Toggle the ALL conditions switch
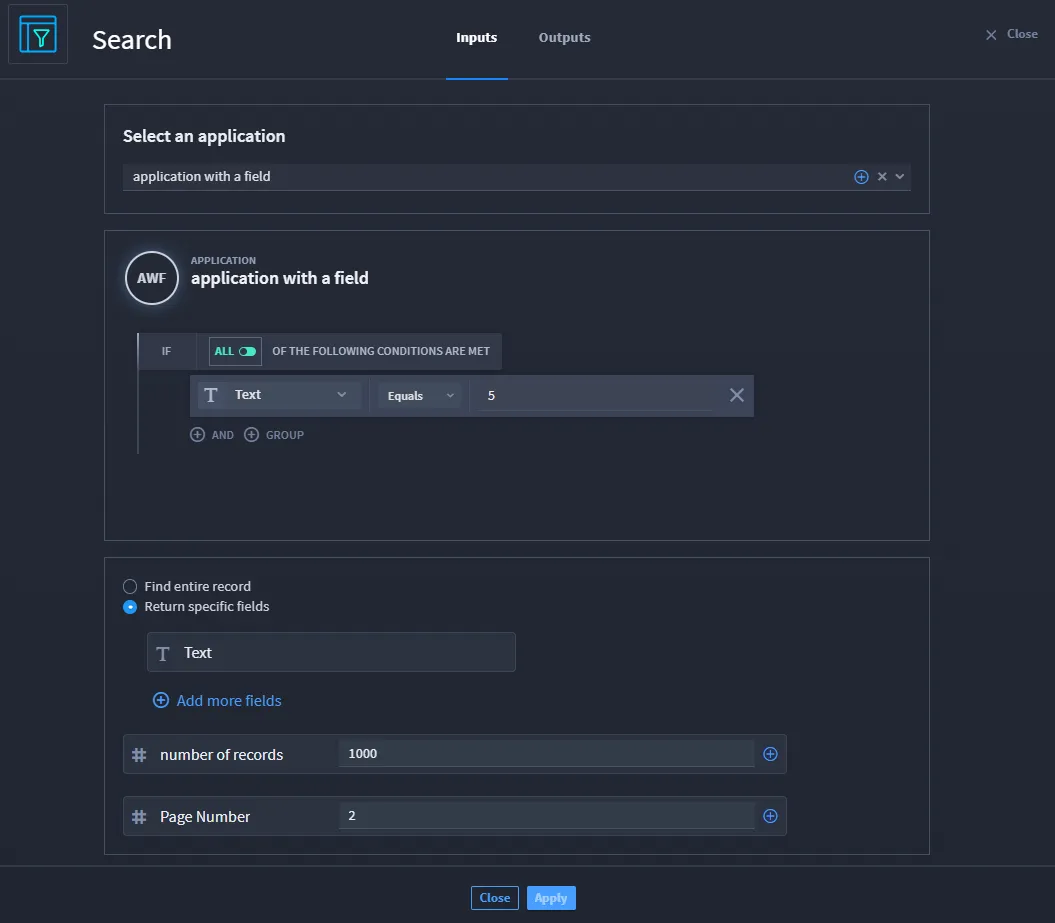 coord(247,351)
